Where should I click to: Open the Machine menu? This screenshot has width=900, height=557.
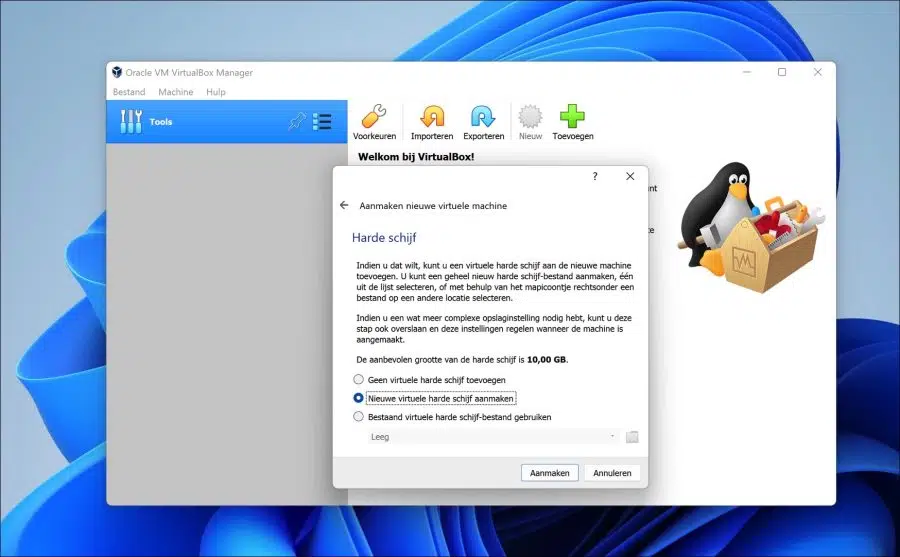176,92
